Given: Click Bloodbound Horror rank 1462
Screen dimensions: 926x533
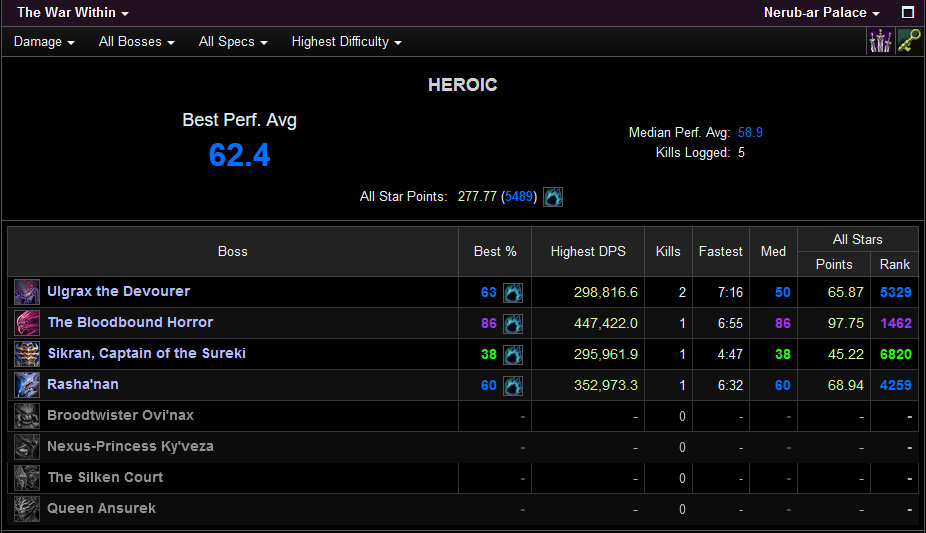Looking at the screenshot, I should tap(895, 323).
